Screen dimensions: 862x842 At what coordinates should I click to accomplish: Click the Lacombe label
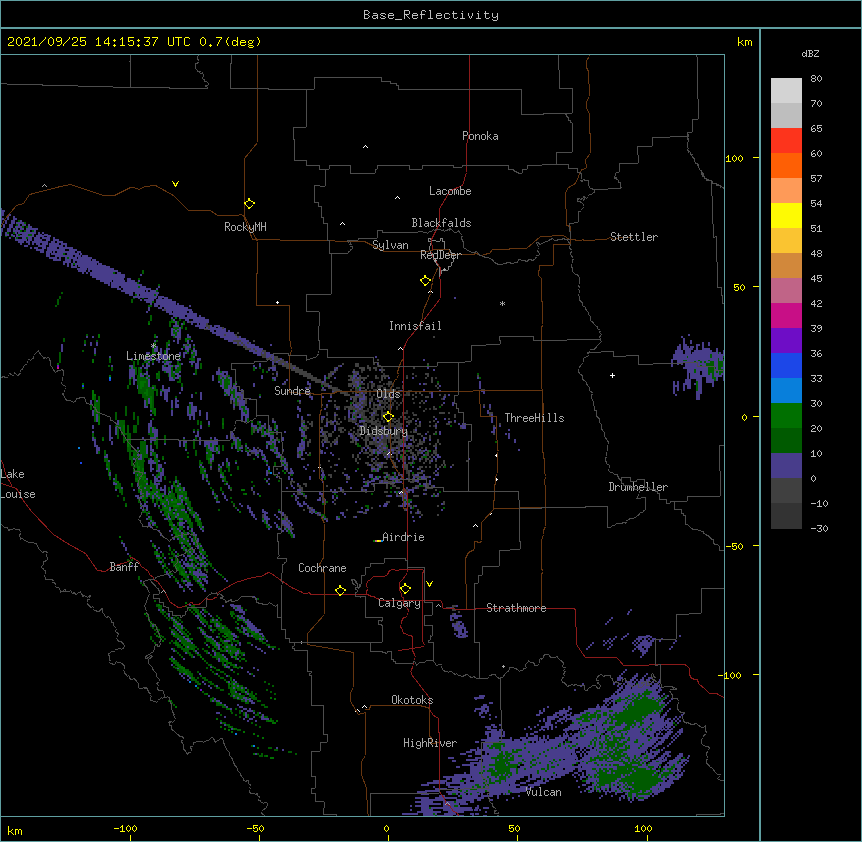click(x=450, y=191)
